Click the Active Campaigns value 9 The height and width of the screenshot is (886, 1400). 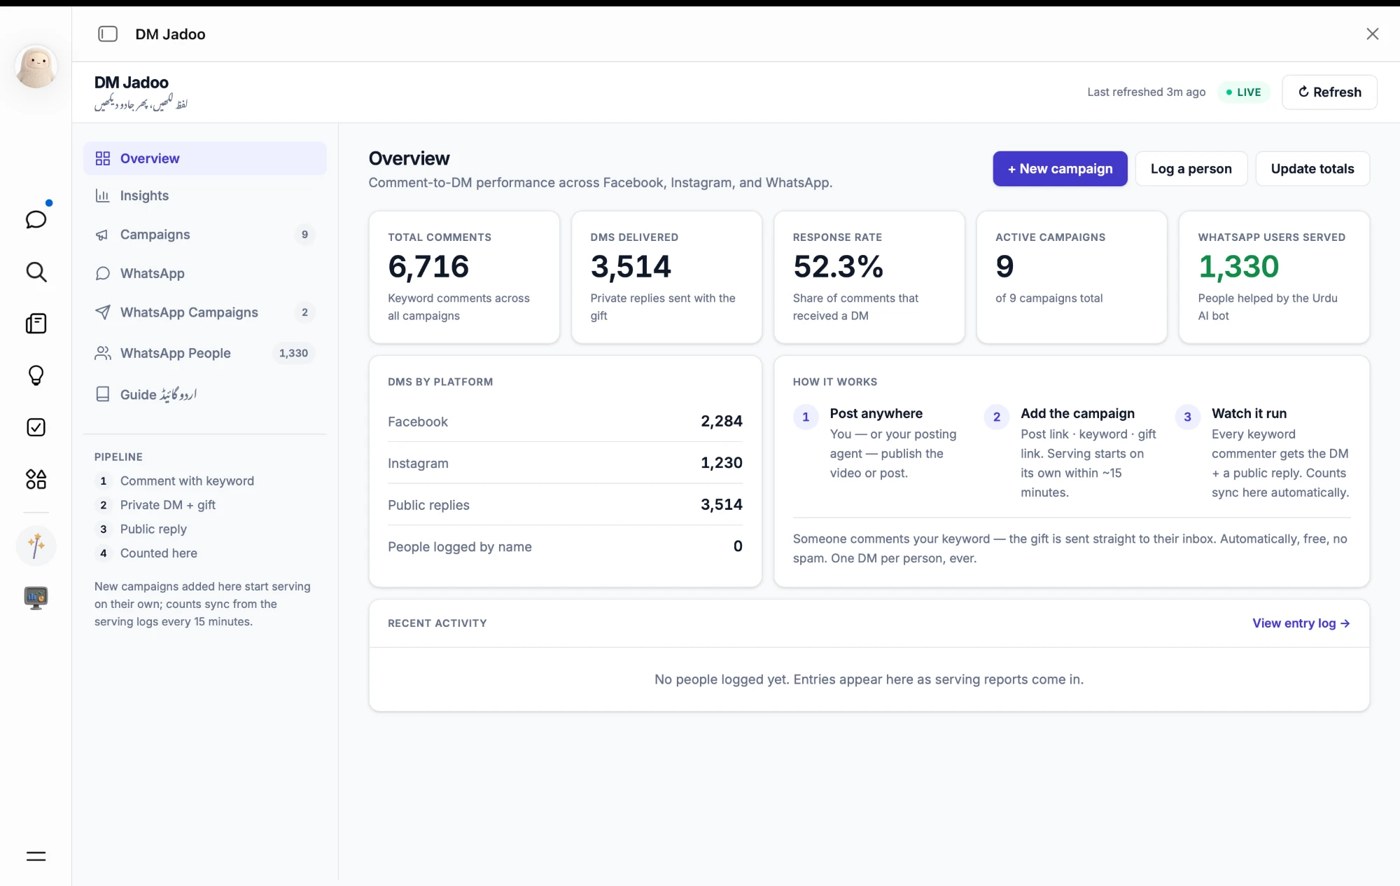(1005, 267)
